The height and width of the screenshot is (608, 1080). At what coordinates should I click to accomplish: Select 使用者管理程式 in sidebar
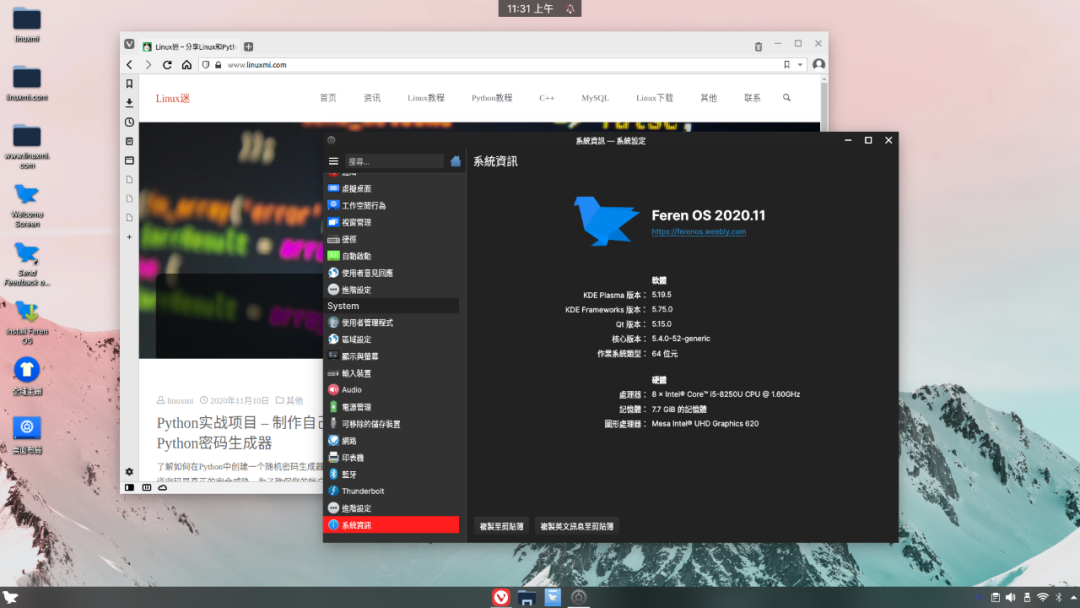pyautogui.click(x=391, y=322)
